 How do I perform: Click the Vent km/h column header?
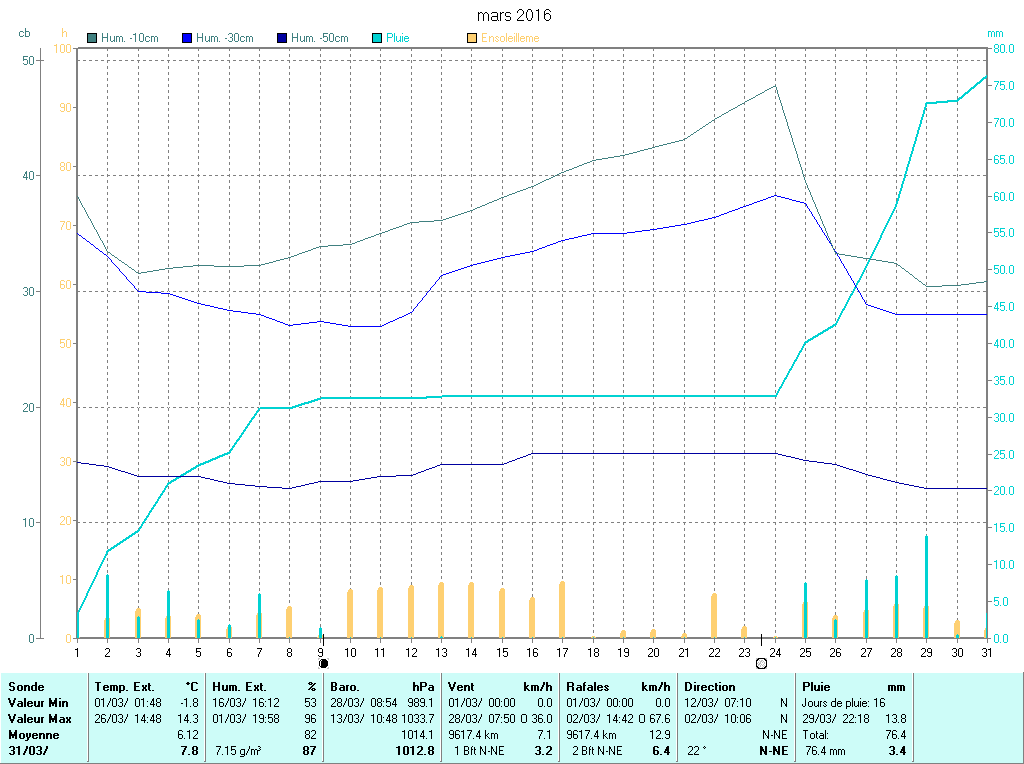coord(463,687)
